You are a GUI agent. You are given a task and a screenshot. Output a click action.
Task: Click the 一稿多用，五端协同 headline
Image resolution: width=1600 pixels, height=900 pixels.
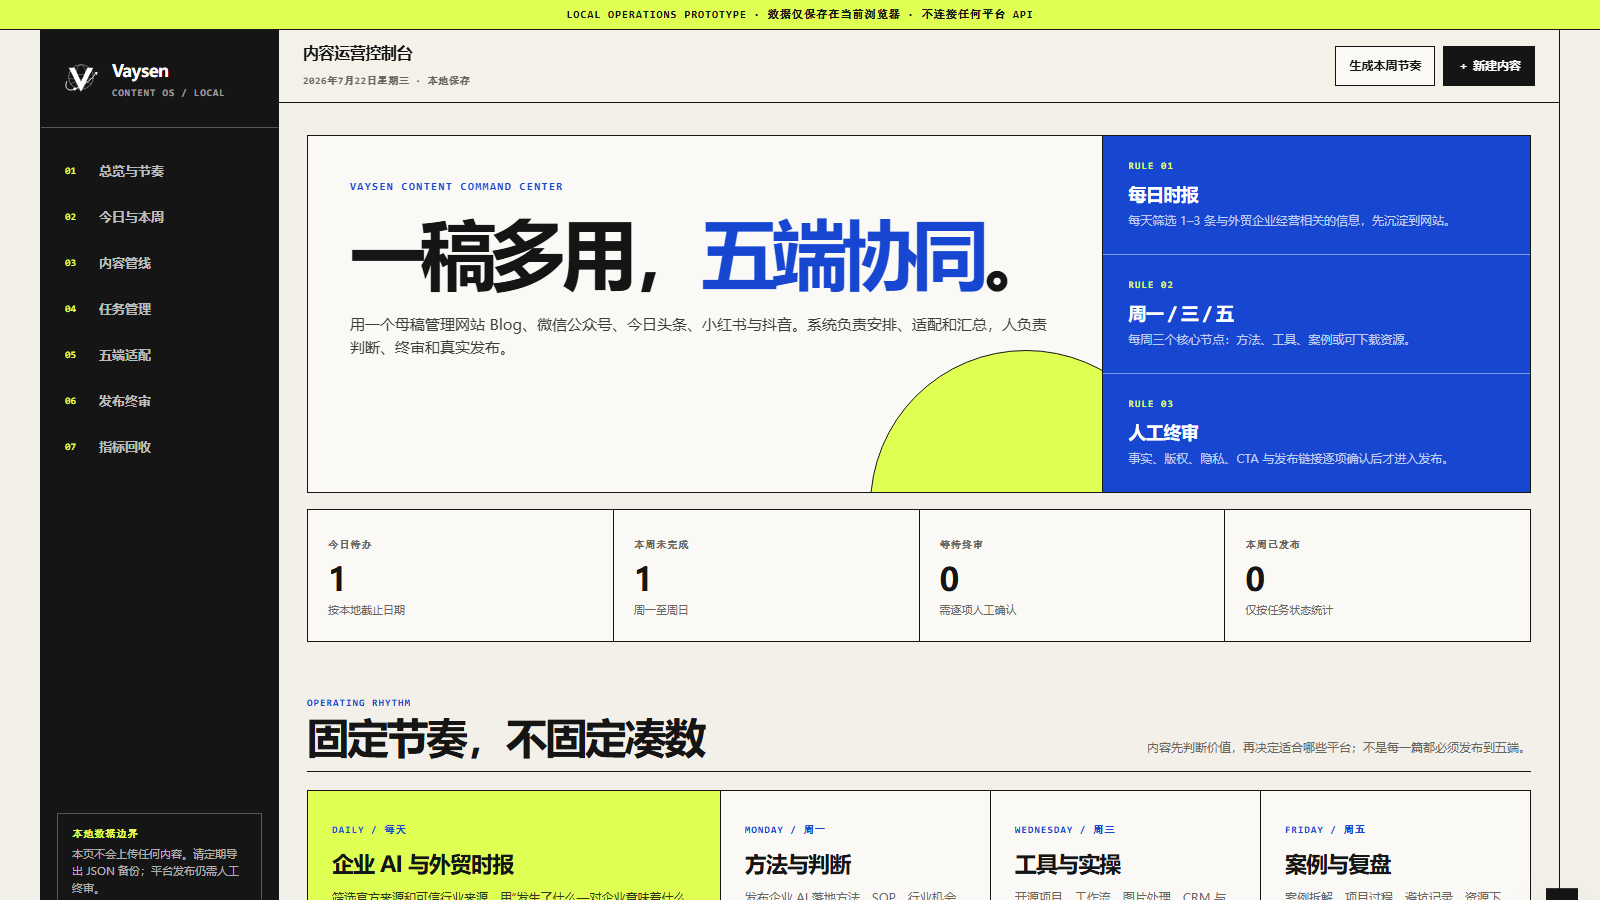[x=682, y=258]
